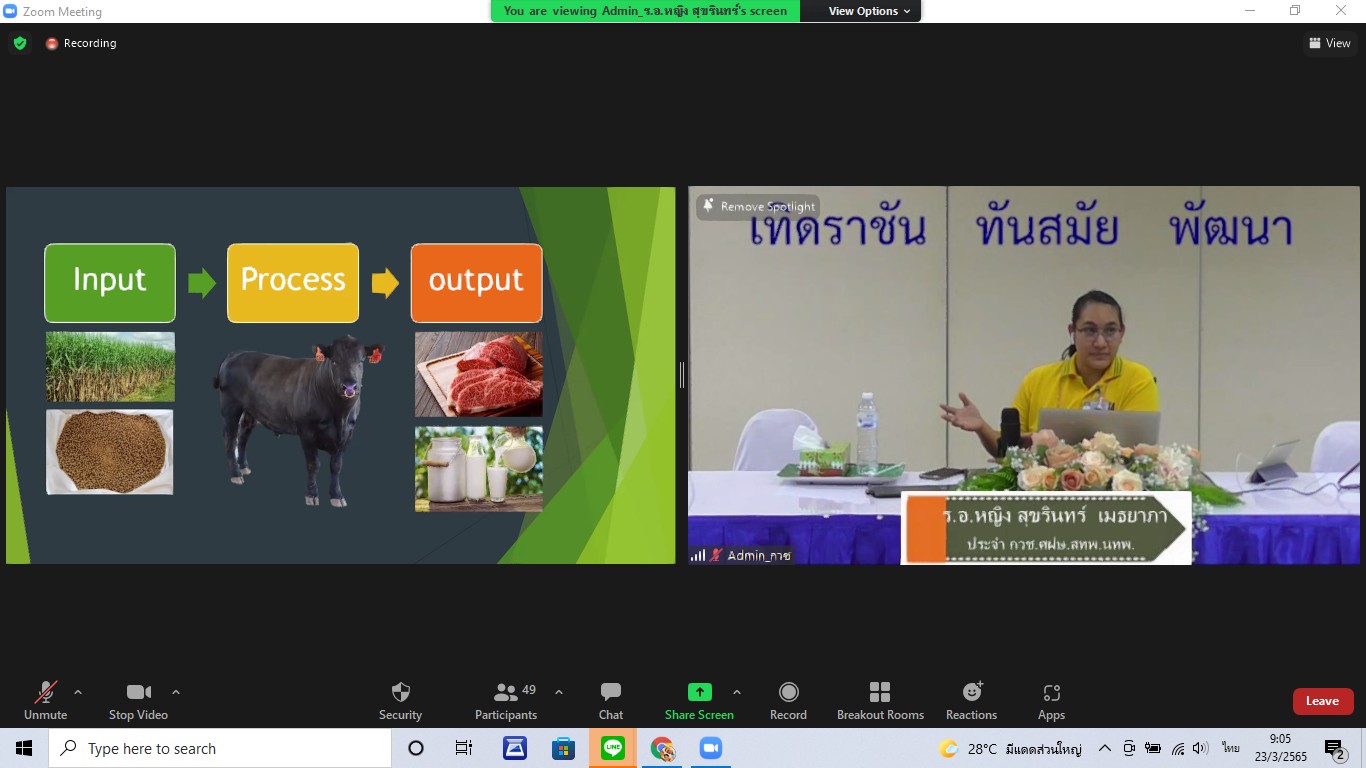Stop the camera video
The image size is (1366, 768).
pos(138,700)
